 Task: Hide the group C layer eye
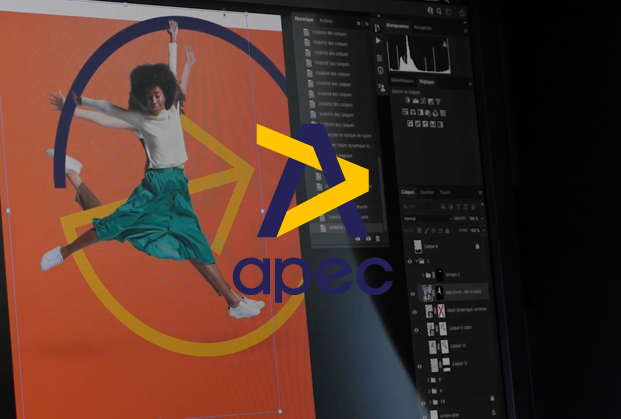coord(410,261)
